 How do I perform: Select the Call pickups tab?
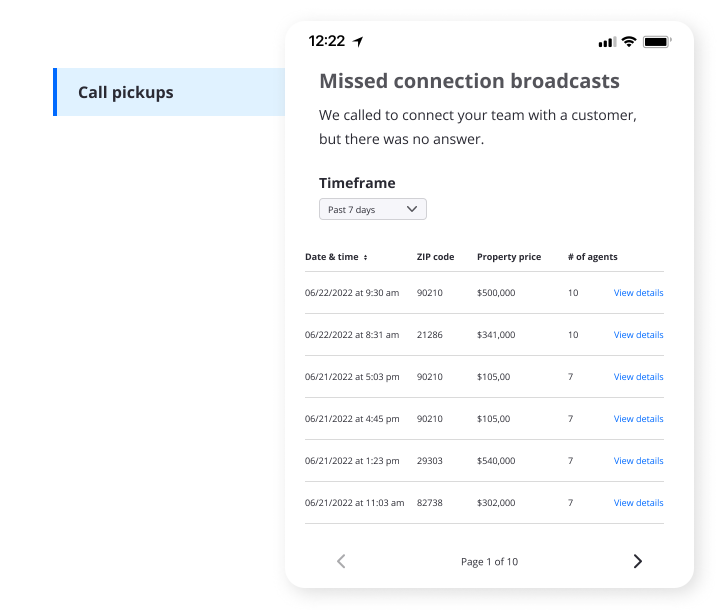[169, 92]
